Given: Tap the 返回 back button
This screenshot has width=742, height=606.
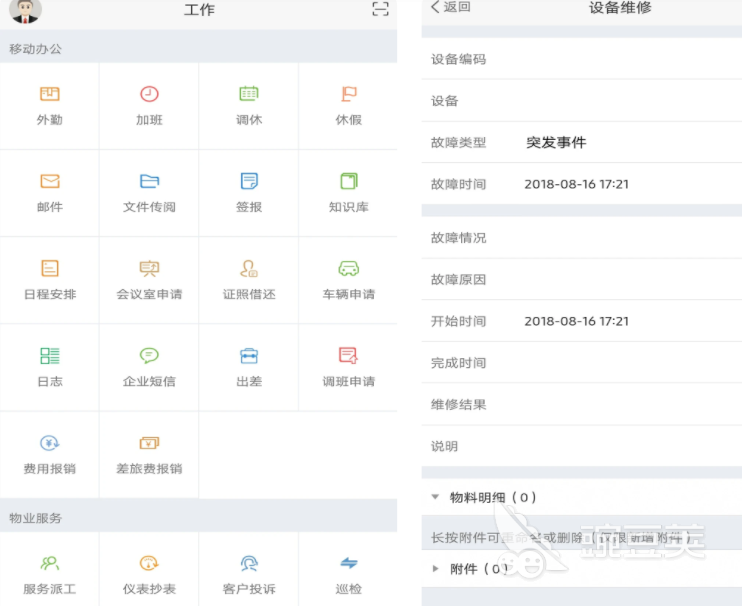Looking at the screenshot, I should [450, 7].
